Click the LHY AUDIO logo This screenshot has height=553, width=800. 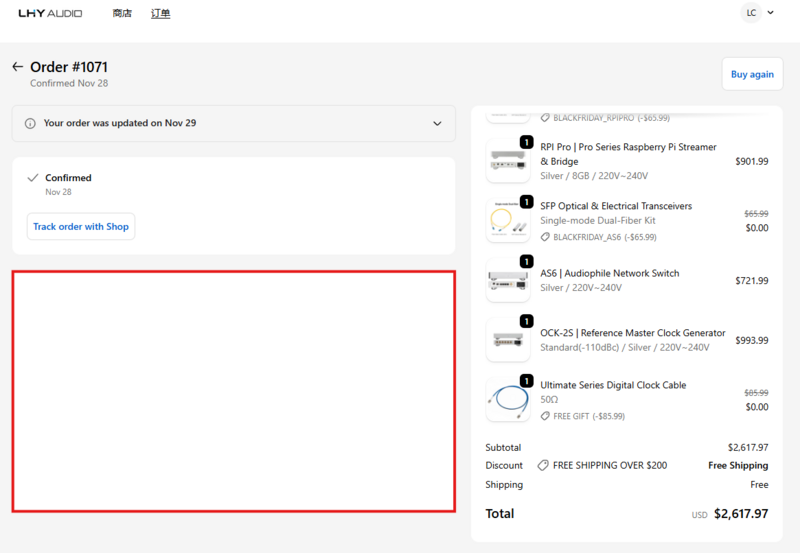tap(50, 14)
